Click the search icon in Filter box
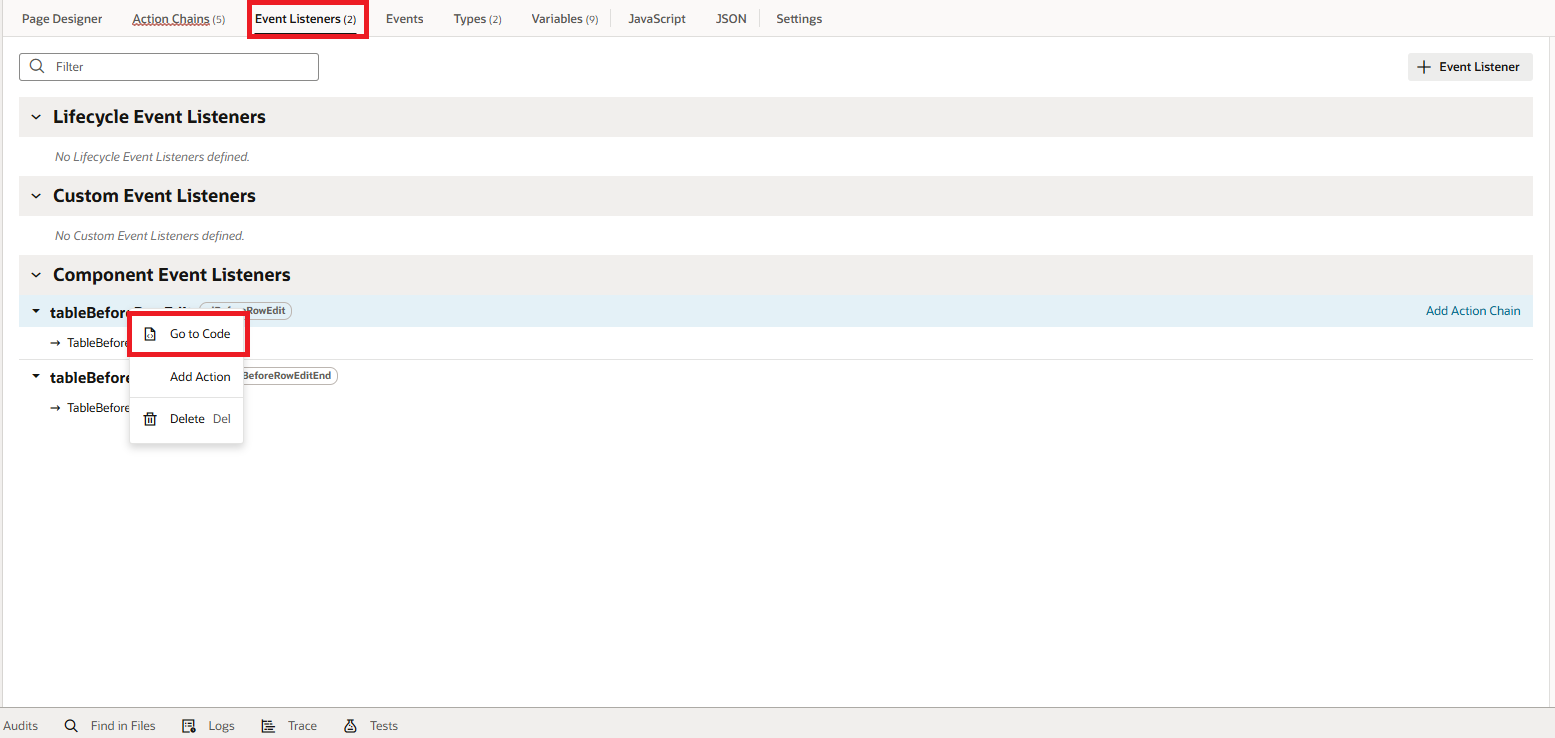 point(37,67)
